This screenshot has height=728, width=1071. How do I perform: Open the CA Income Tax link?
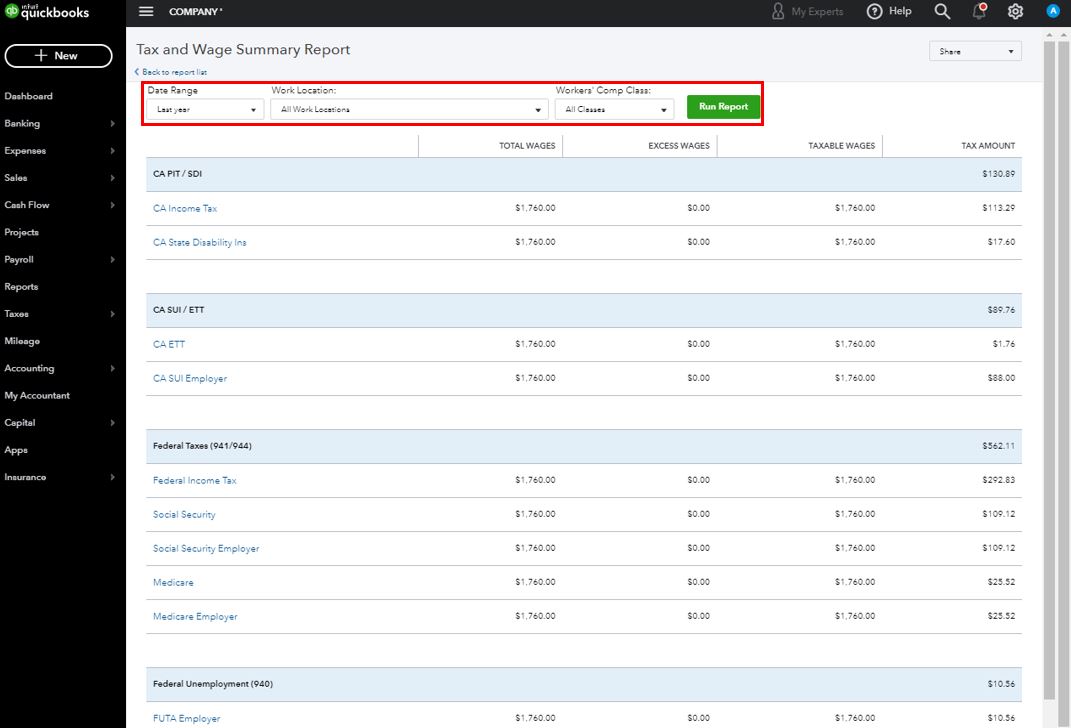point(185,208)
